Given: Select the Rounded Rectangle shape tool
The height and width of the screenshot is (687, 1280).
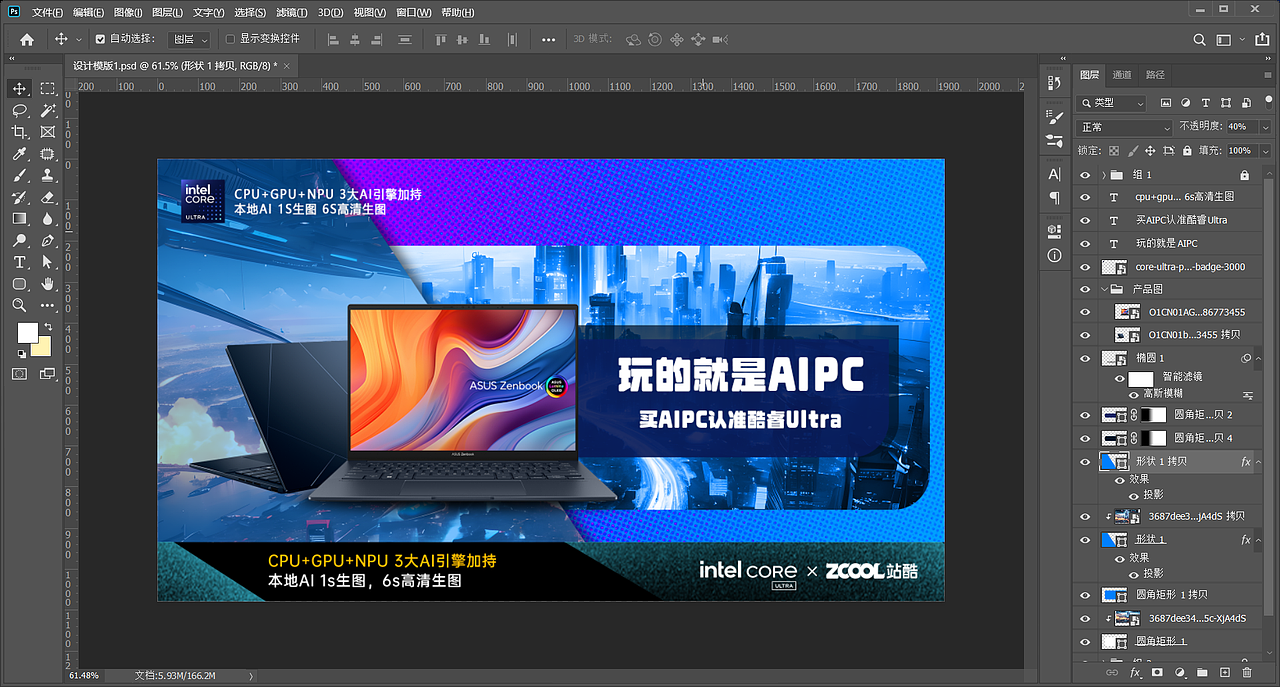Looking at the screenshot, I should coord(19,284).
